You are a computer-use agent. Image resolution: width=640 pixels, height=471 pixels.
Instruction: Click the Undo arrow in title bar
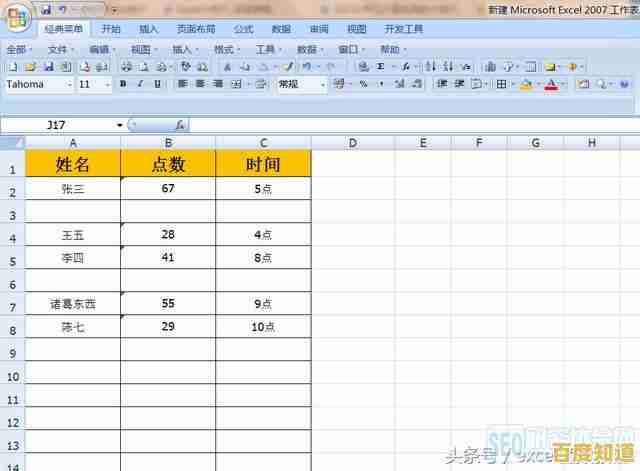click(x=63, y=9)
